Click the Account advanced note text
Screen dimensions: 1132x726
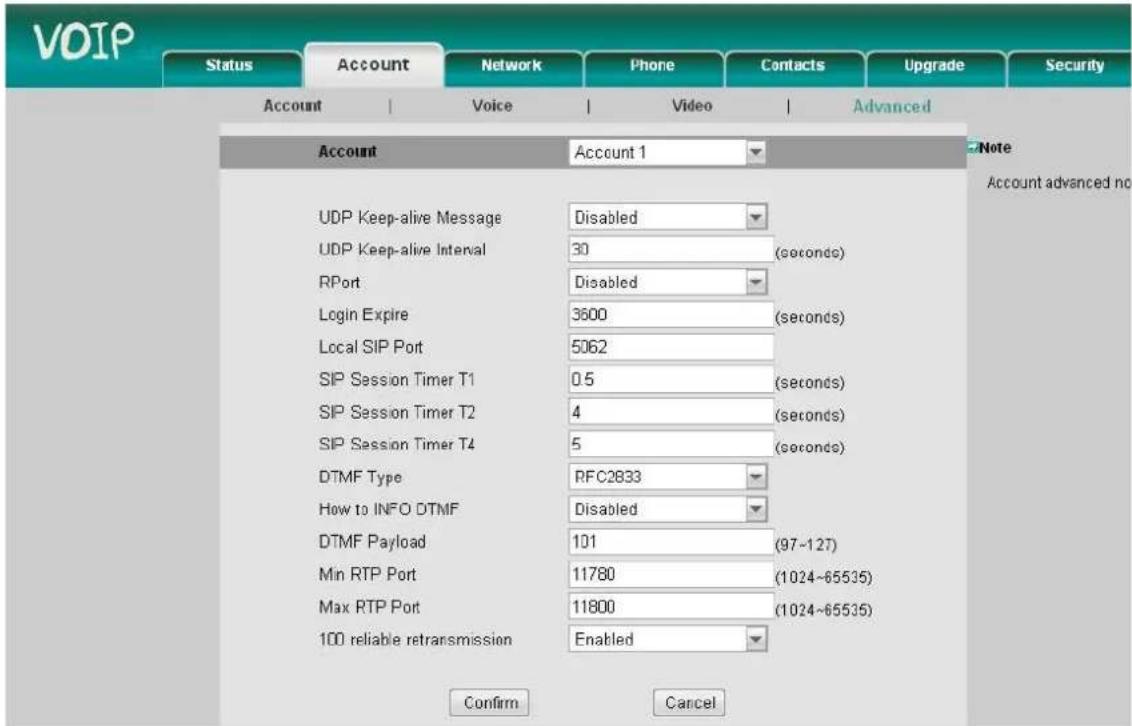pos(1059,183)
